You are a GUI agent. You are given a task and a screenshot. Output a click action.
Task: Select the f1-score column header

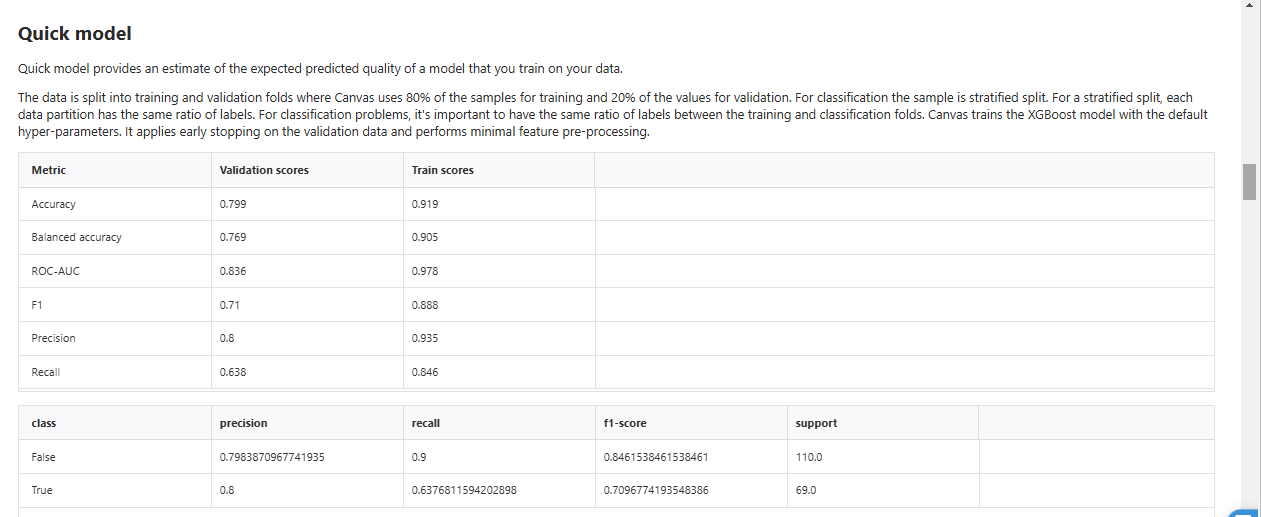(625, 423)
